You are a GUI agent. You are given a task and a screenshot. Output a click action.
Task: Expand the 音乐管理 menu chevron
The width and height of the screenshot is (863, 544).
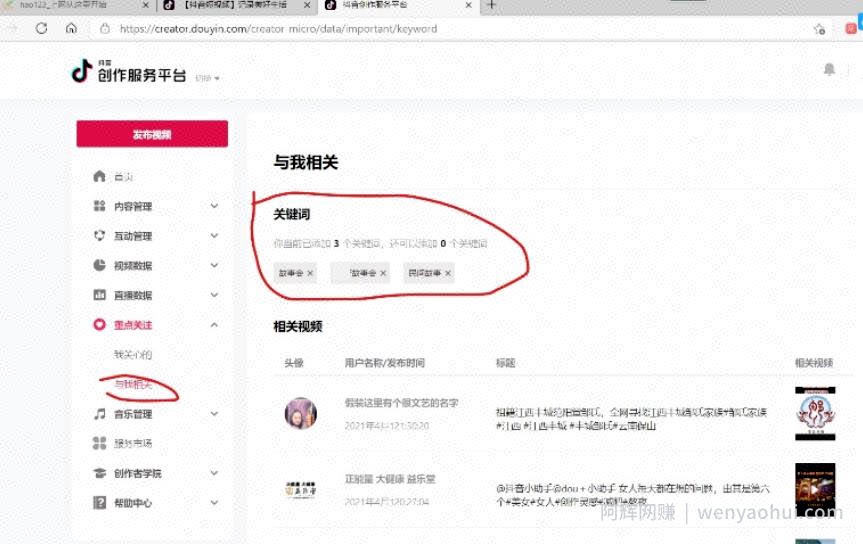[x=214, y=414]
